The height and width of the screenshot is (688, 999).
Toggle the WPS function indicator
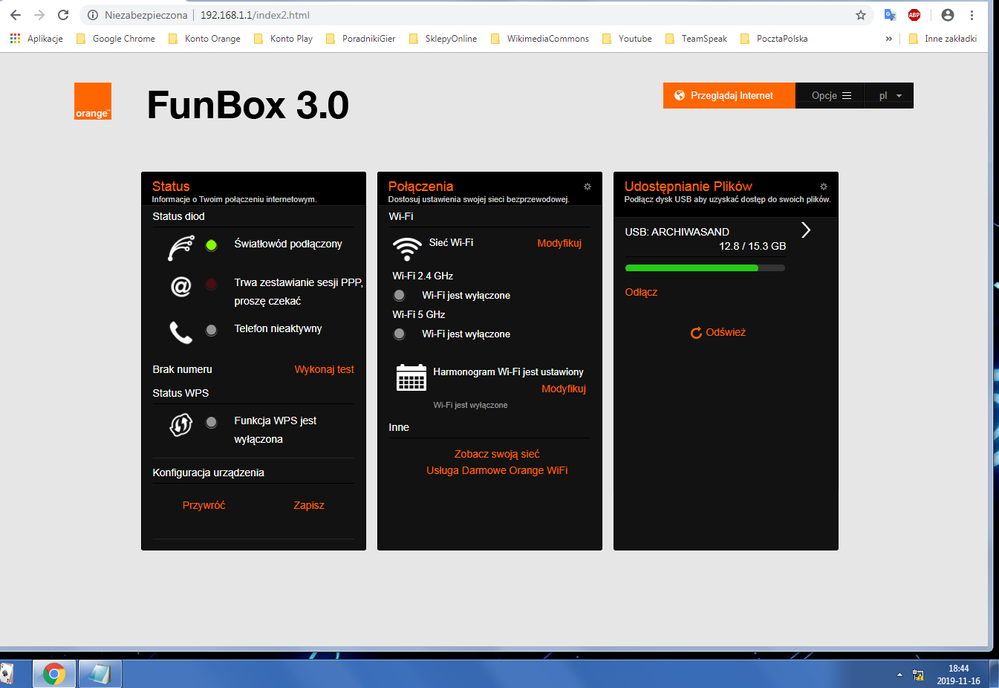coord(211,422)
